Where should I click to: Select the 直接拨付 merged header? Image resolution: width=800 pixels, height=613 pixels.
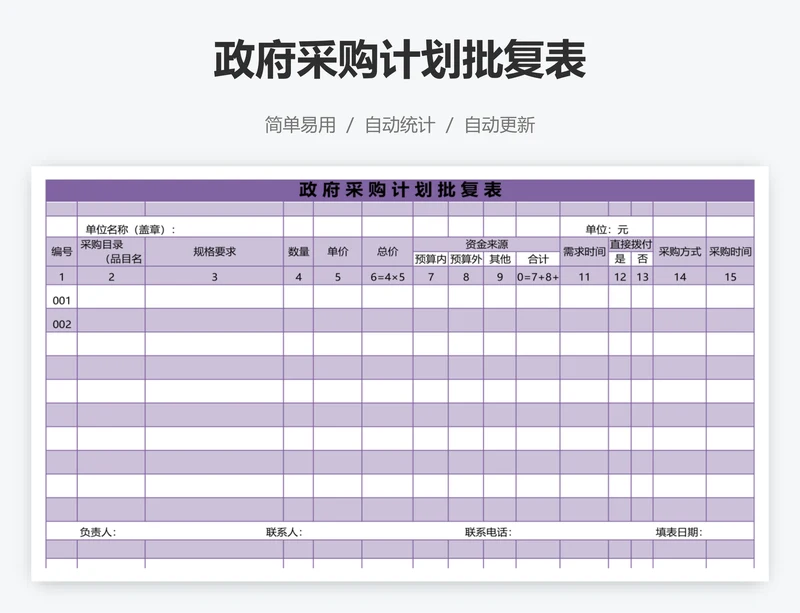coord(631,244)
